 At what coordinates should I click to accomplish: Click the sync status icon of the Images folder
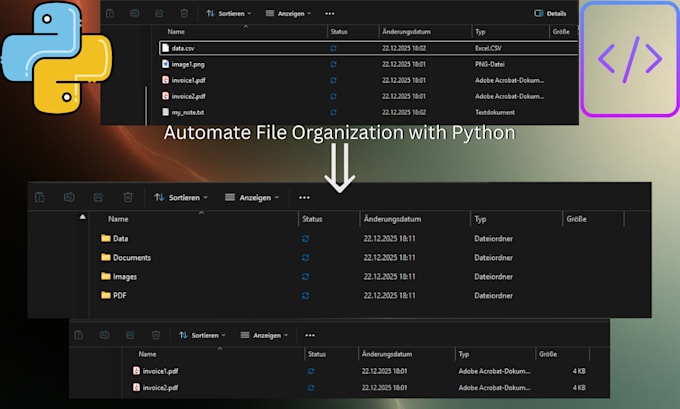[x=306, y=277]
